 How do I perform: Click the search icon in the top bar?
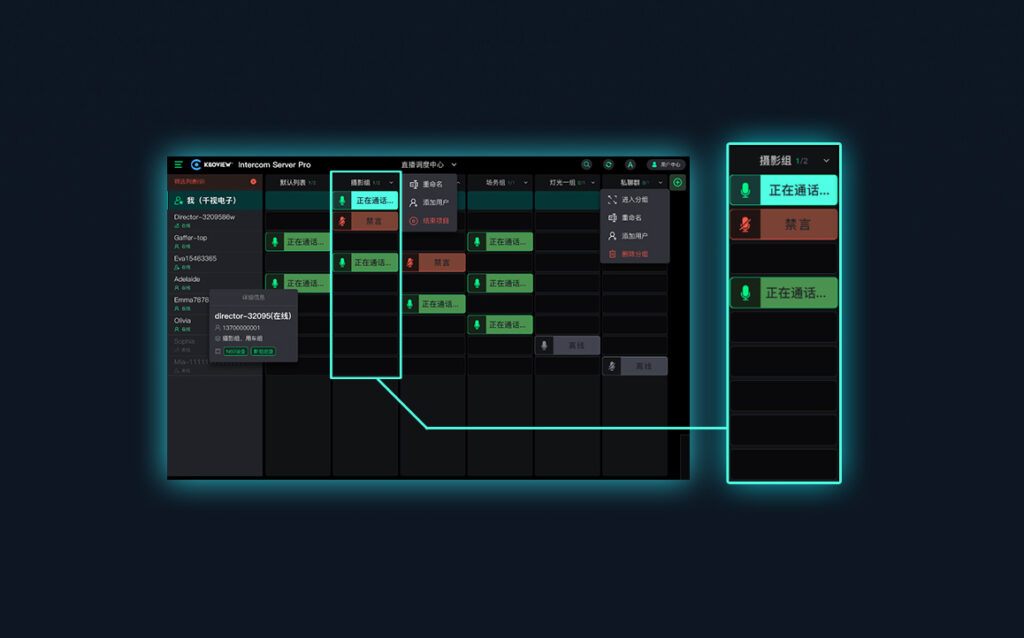pyautogui.click(x=587, y=164)
